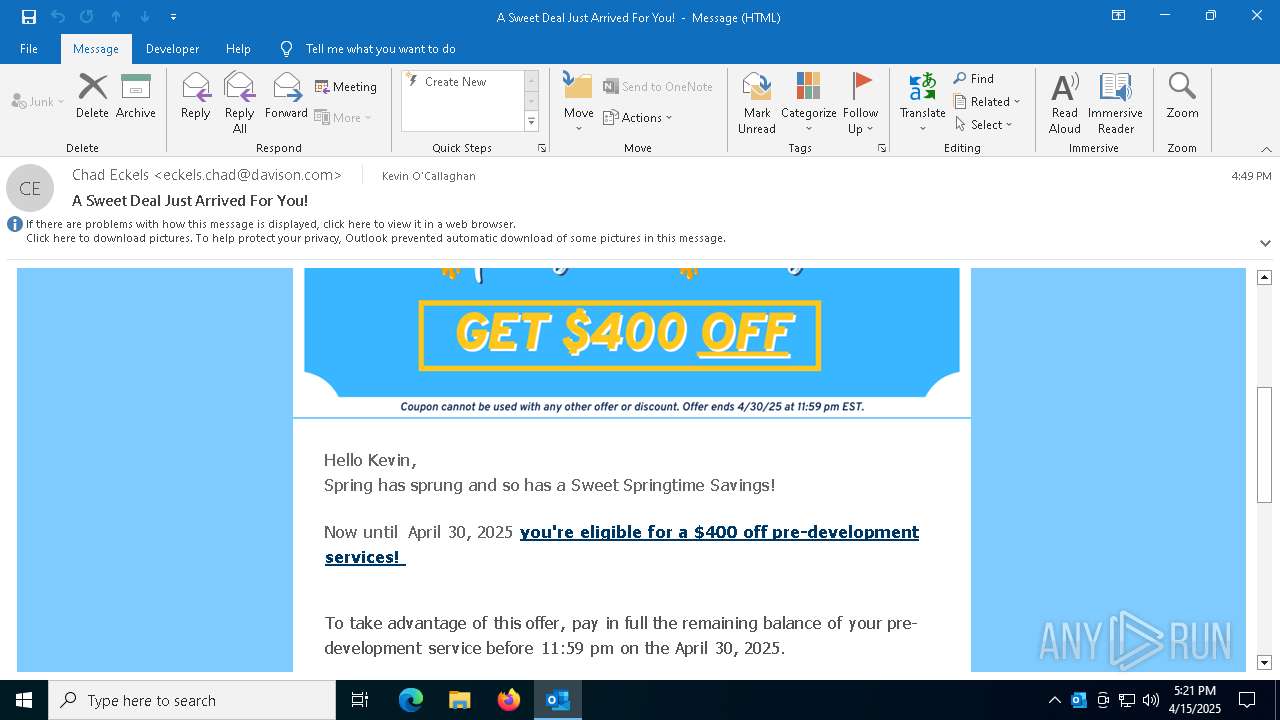Click the message vertical scrollbar thumb
This screenshot has height=720, width=1280.
[1264, 444]
